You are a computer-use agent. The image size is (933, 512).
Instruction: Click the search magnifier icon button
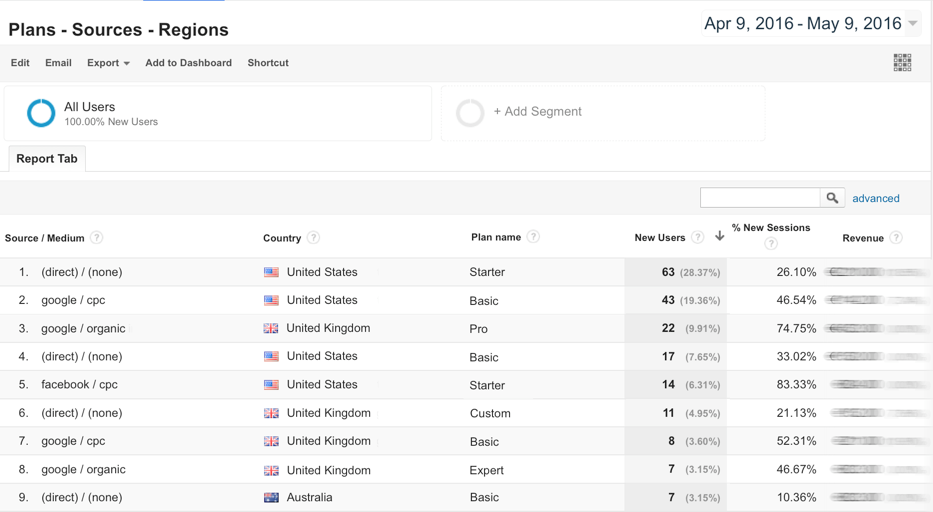click(x=832, y=198)
